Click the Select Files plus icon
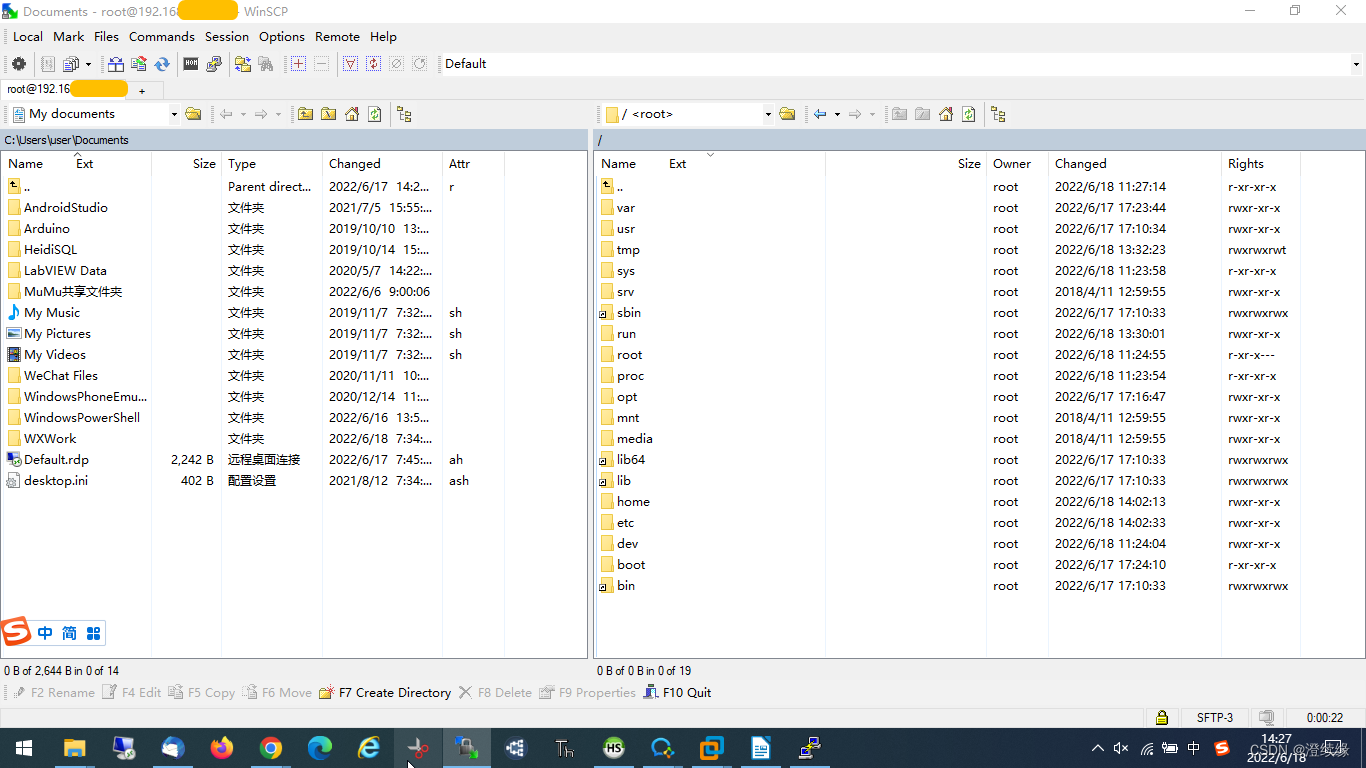This screenshot has height=768, width=1366. 298,64
